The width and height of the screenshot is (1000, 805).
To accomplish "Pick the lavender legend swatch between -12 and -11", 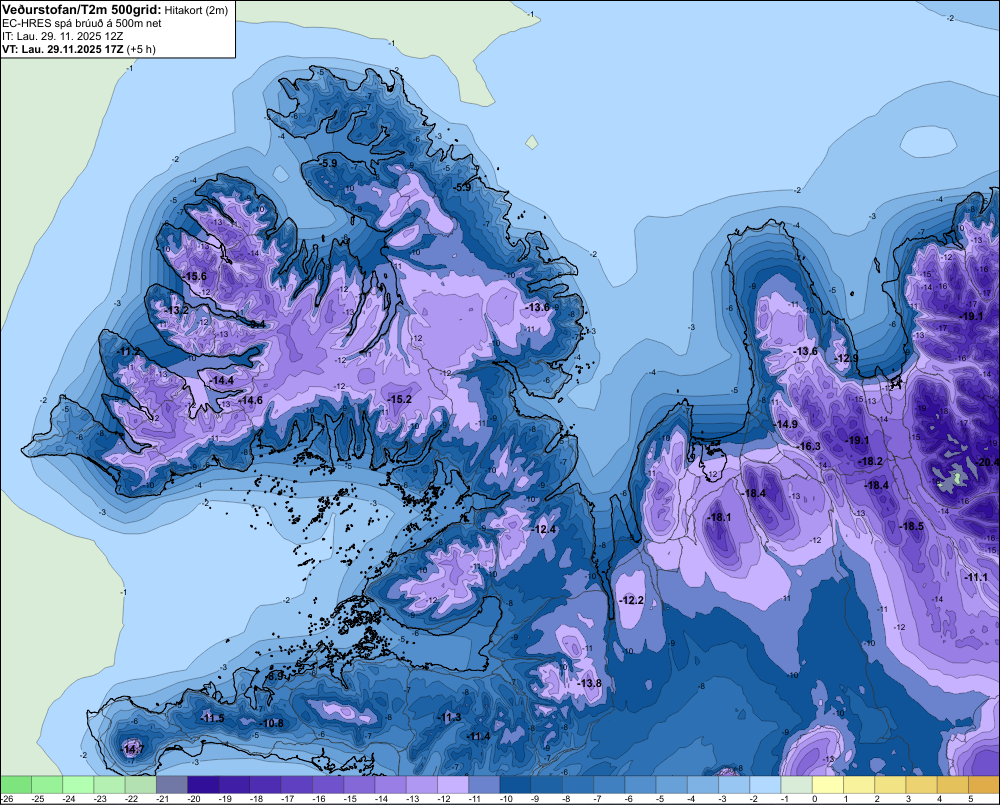I will pos(453,785).
